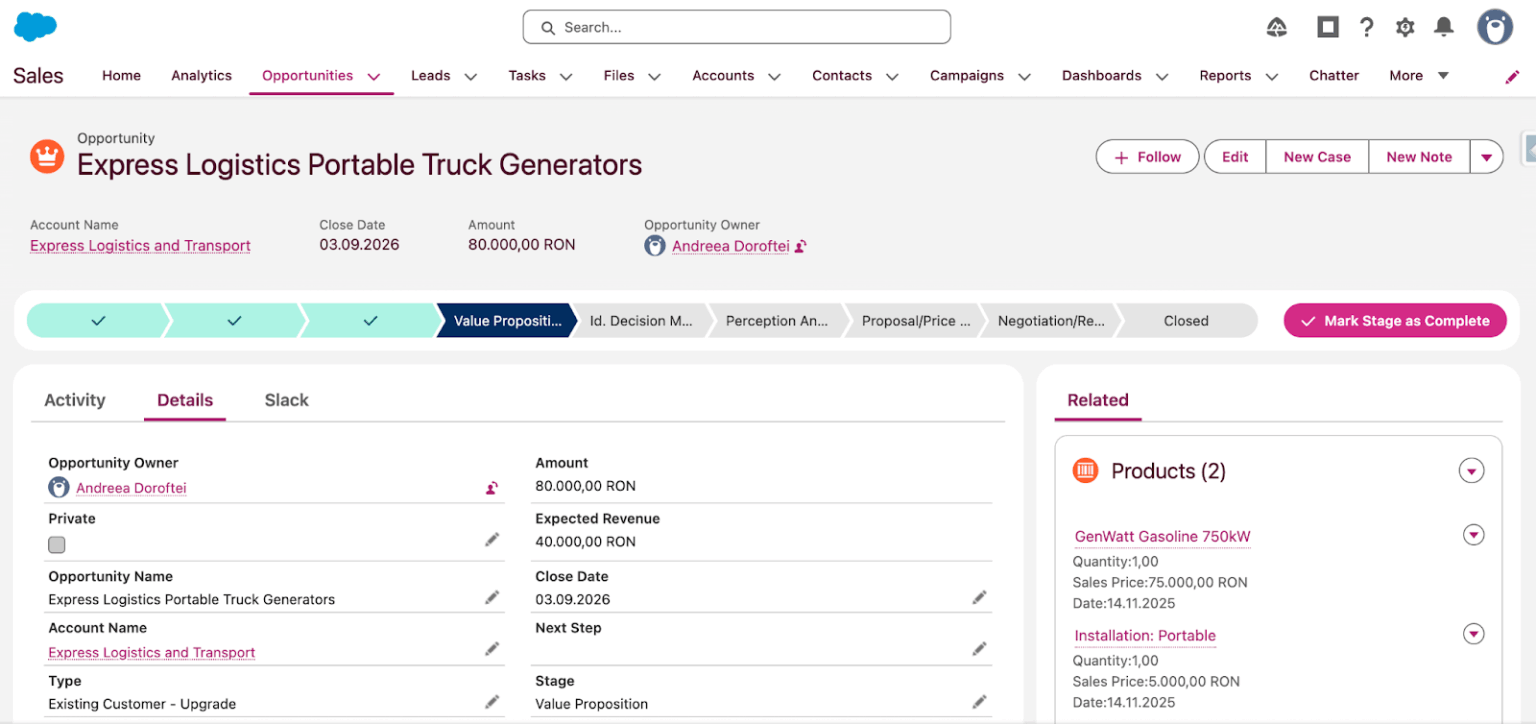Open the Notifications bell
The height and width of the screenshot is (724, 1536).
1444,27
